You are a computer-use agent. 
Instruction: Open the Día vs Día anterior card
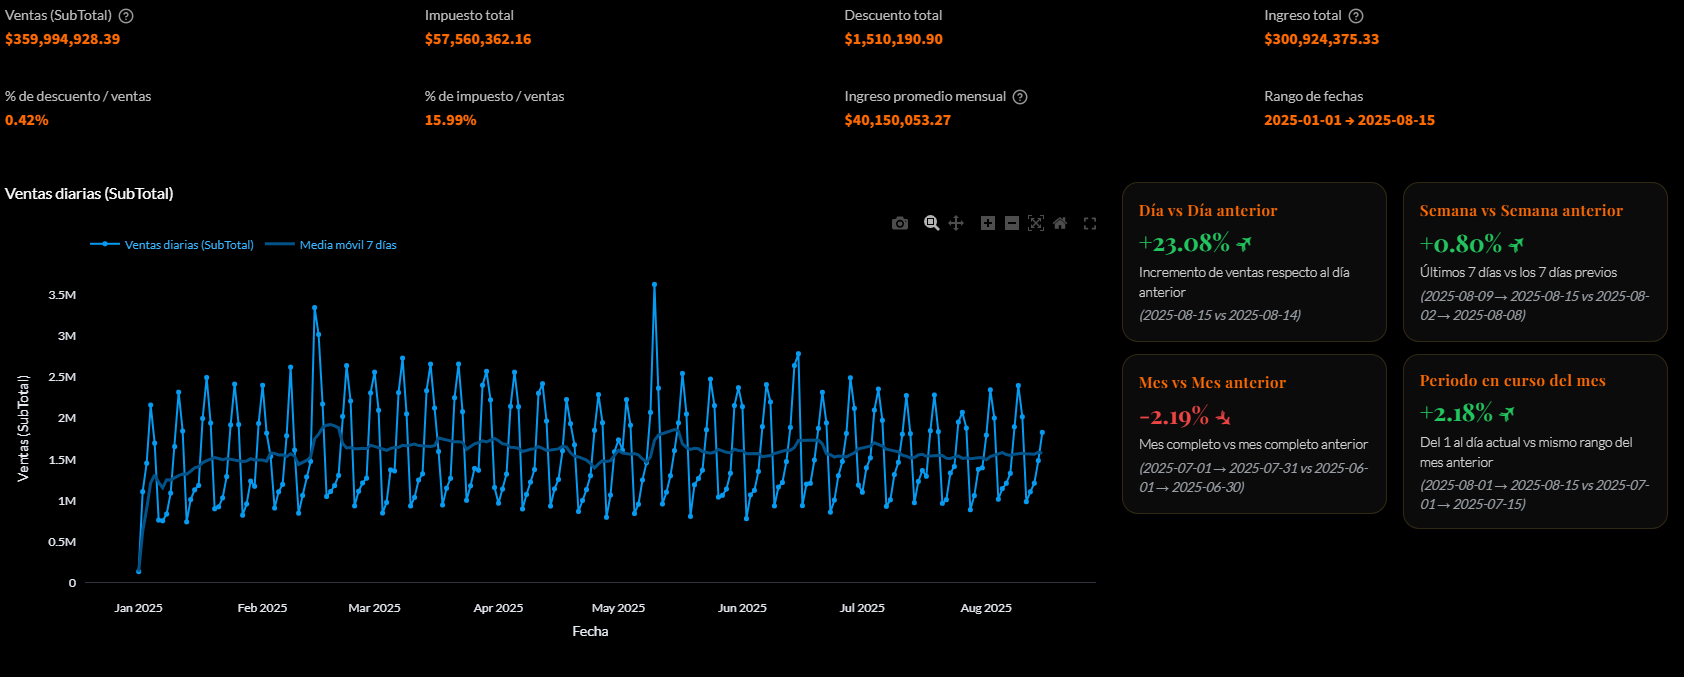tap(1254, 262)
